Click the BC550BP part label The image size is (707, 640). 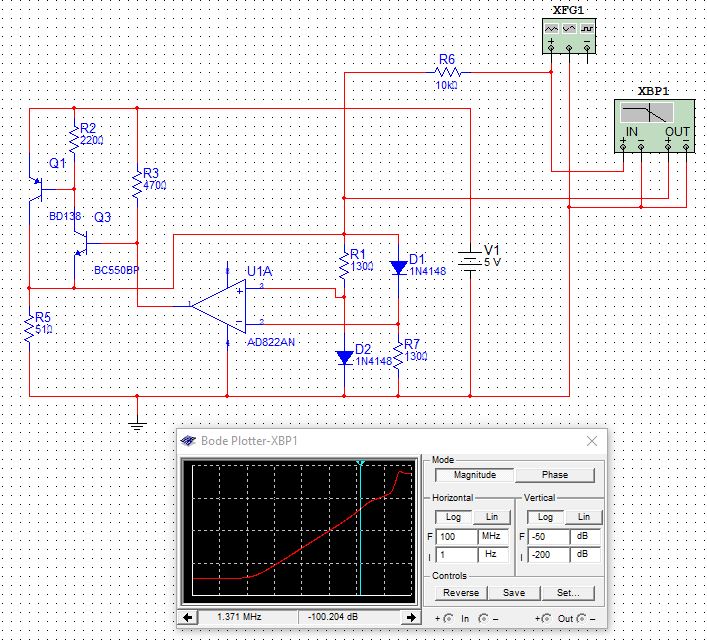(116, 270)
